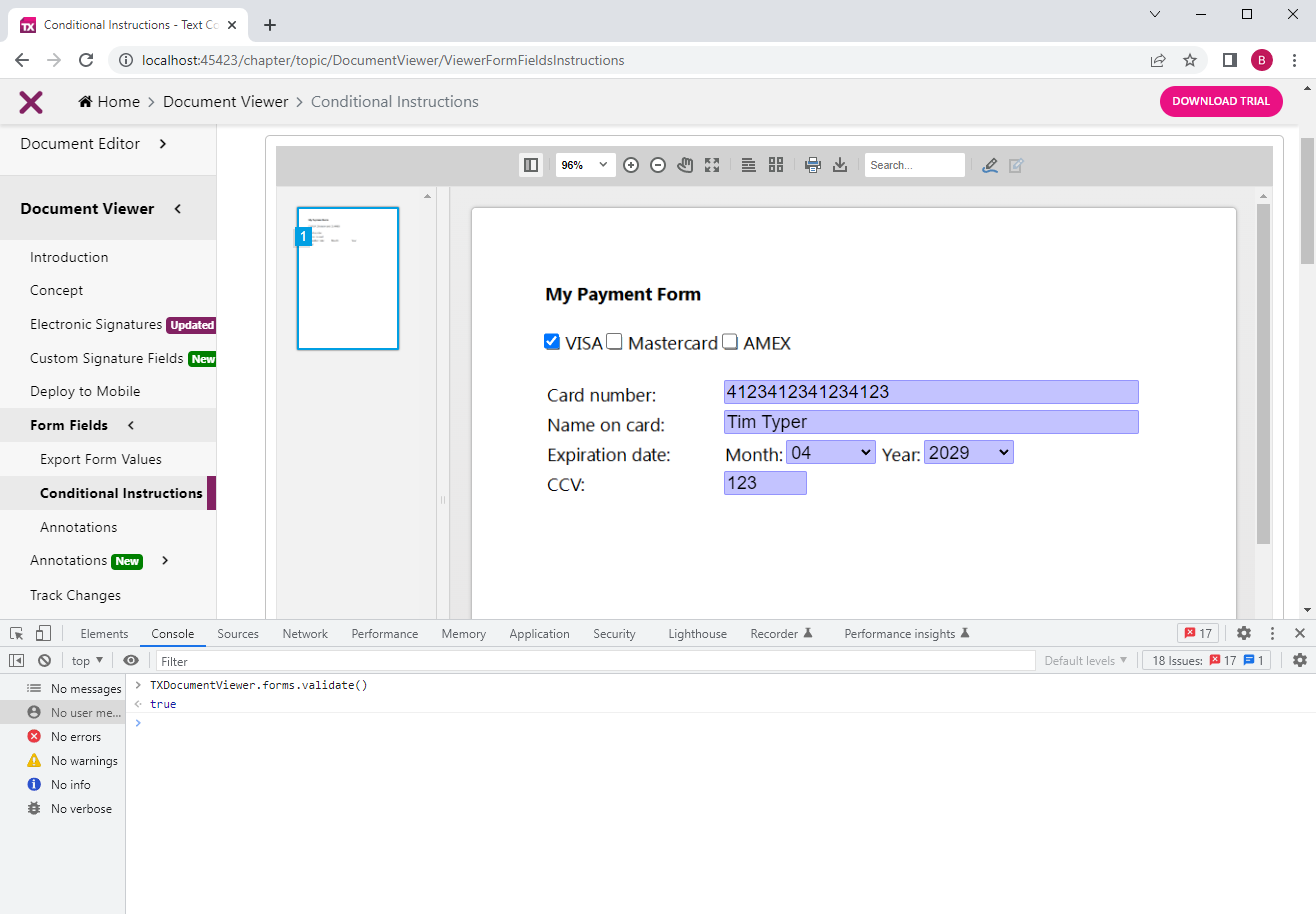
Task: Click the document viewer vertical scrollbar
Action: coord(1263,374)
